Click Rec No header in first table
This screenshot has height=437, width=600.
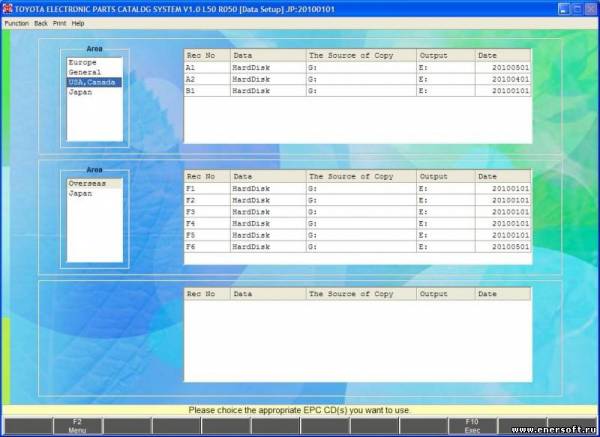pos(207,55)
